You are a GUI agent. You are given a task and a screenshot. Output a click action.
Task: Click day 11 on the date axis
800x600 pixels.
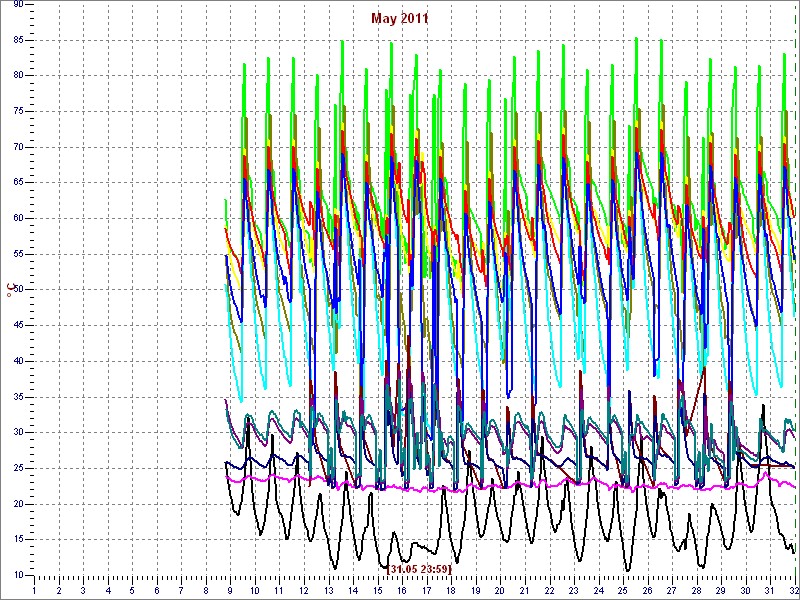coord(279,591)
